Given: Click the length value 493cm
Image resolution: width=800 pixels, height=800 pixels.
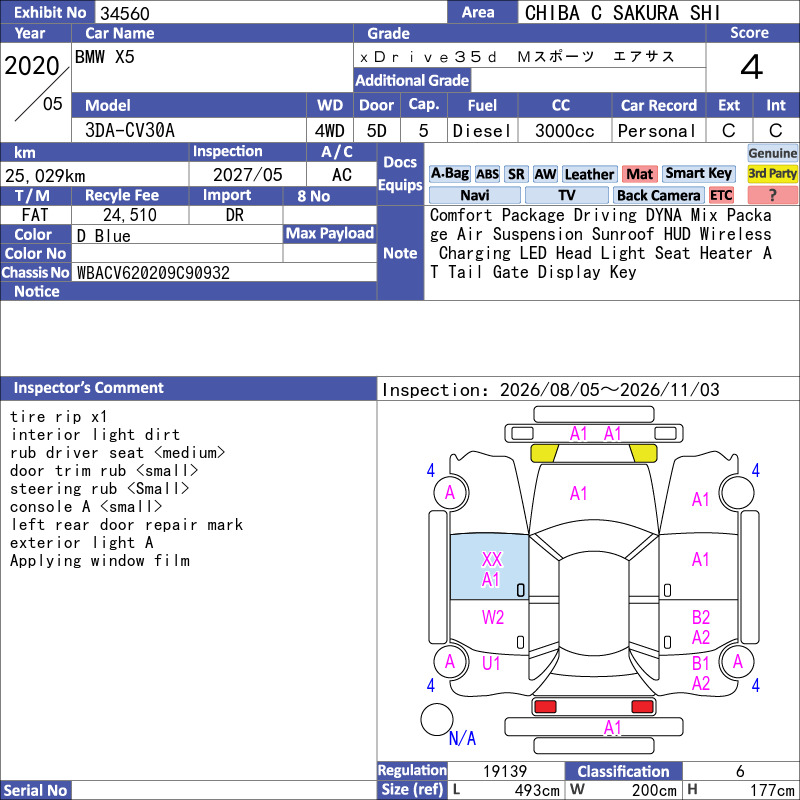Looking at the screenshot, I should [x=537, y=790].
